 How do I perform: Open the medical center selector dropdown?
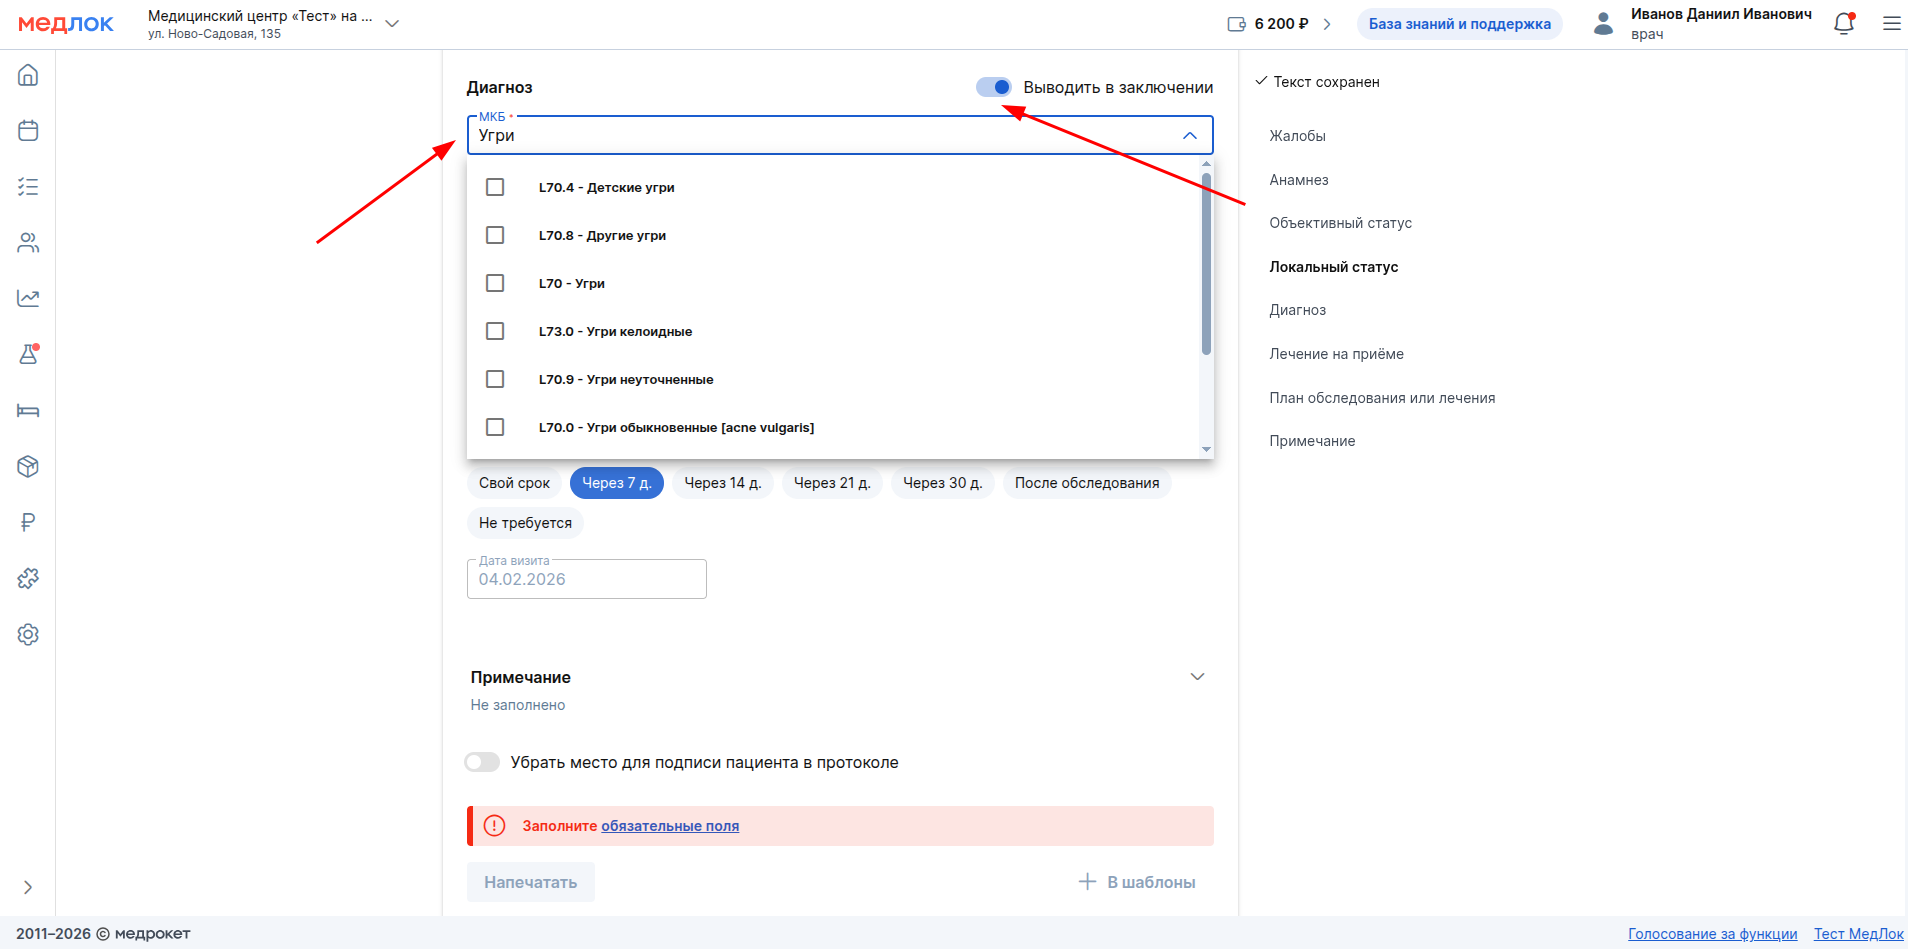point(392,24)
